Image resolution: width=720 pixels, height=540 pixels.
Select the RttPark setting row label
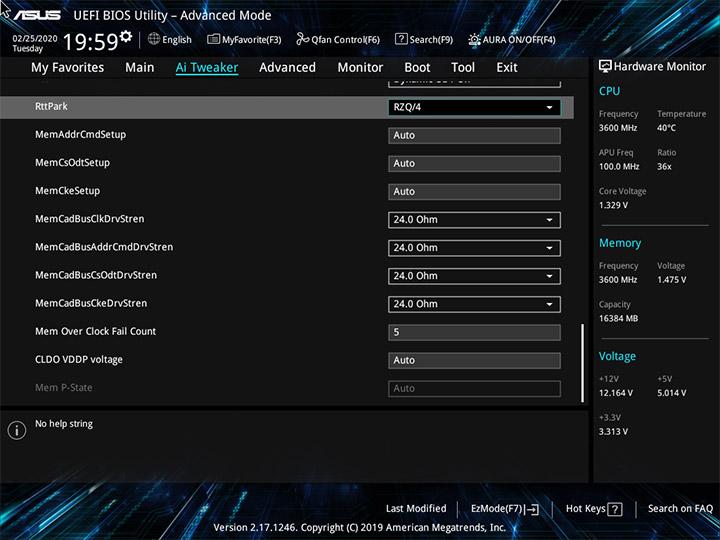(x=51, y=107)
